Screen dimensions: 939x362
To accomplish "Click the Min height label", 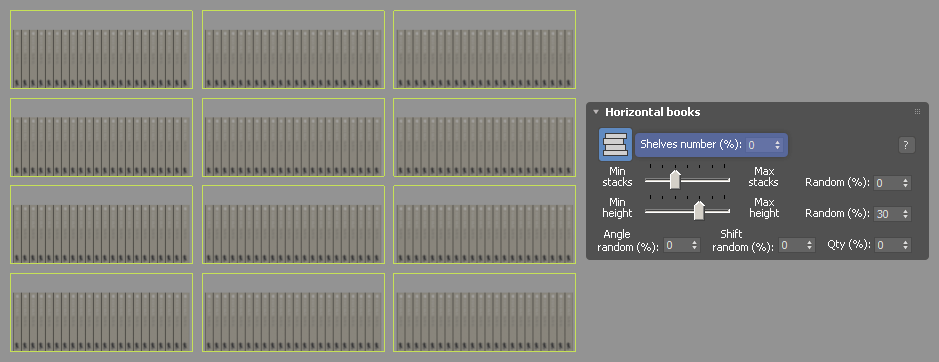I will (617, 208).
